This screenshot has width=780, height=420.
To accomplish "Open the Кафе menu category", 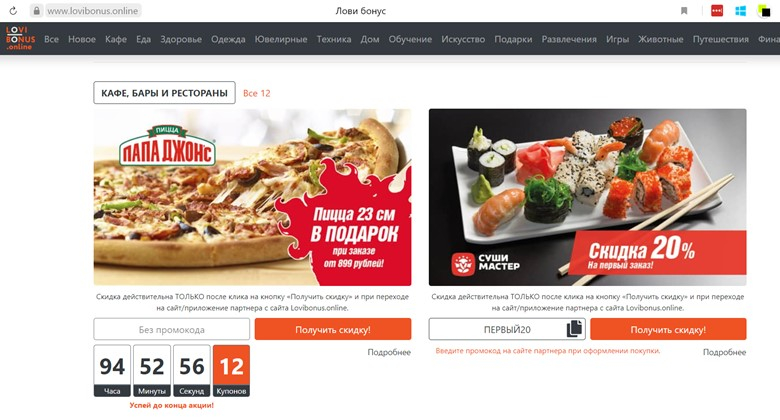I will click(x=116, y=39).
